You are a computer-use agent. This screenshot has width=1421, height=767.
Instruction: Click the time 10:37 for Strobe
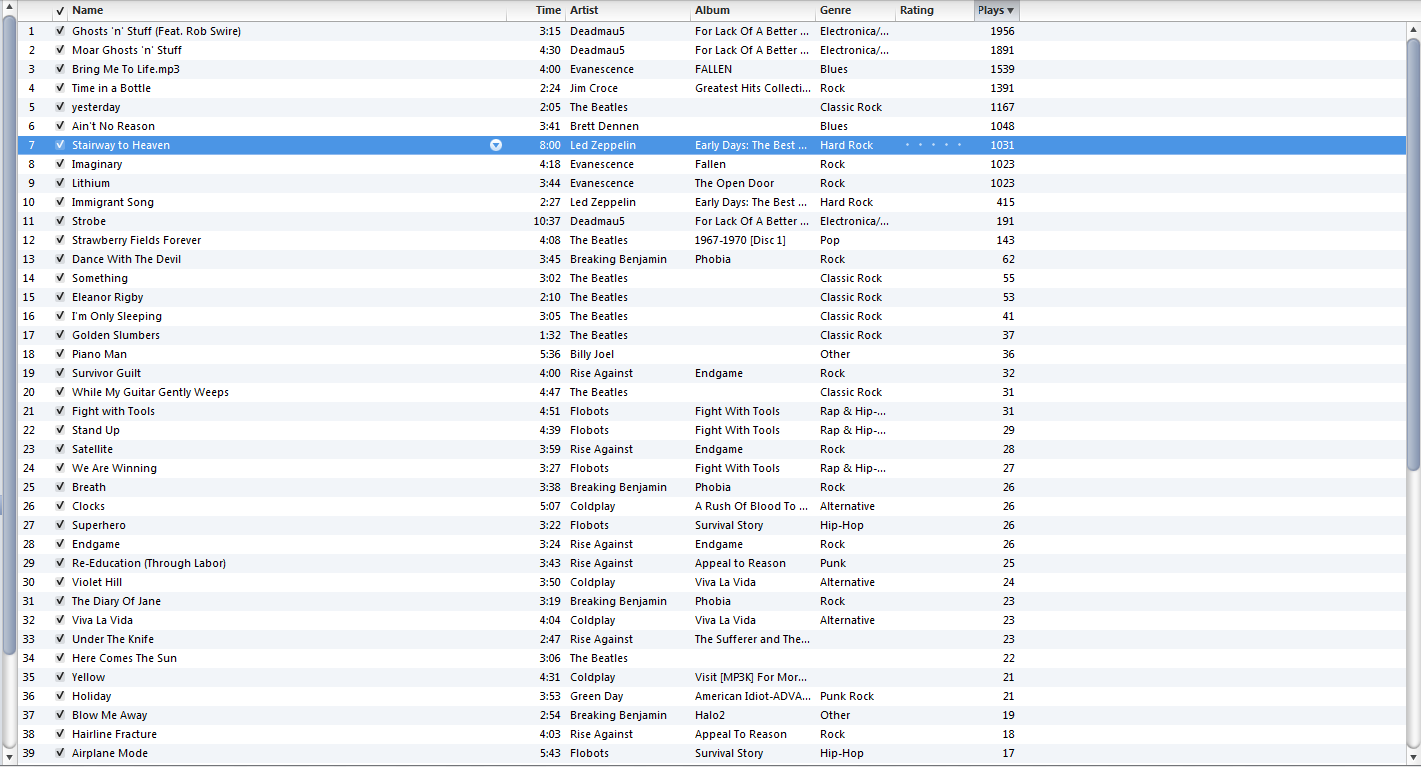(547, 221)
